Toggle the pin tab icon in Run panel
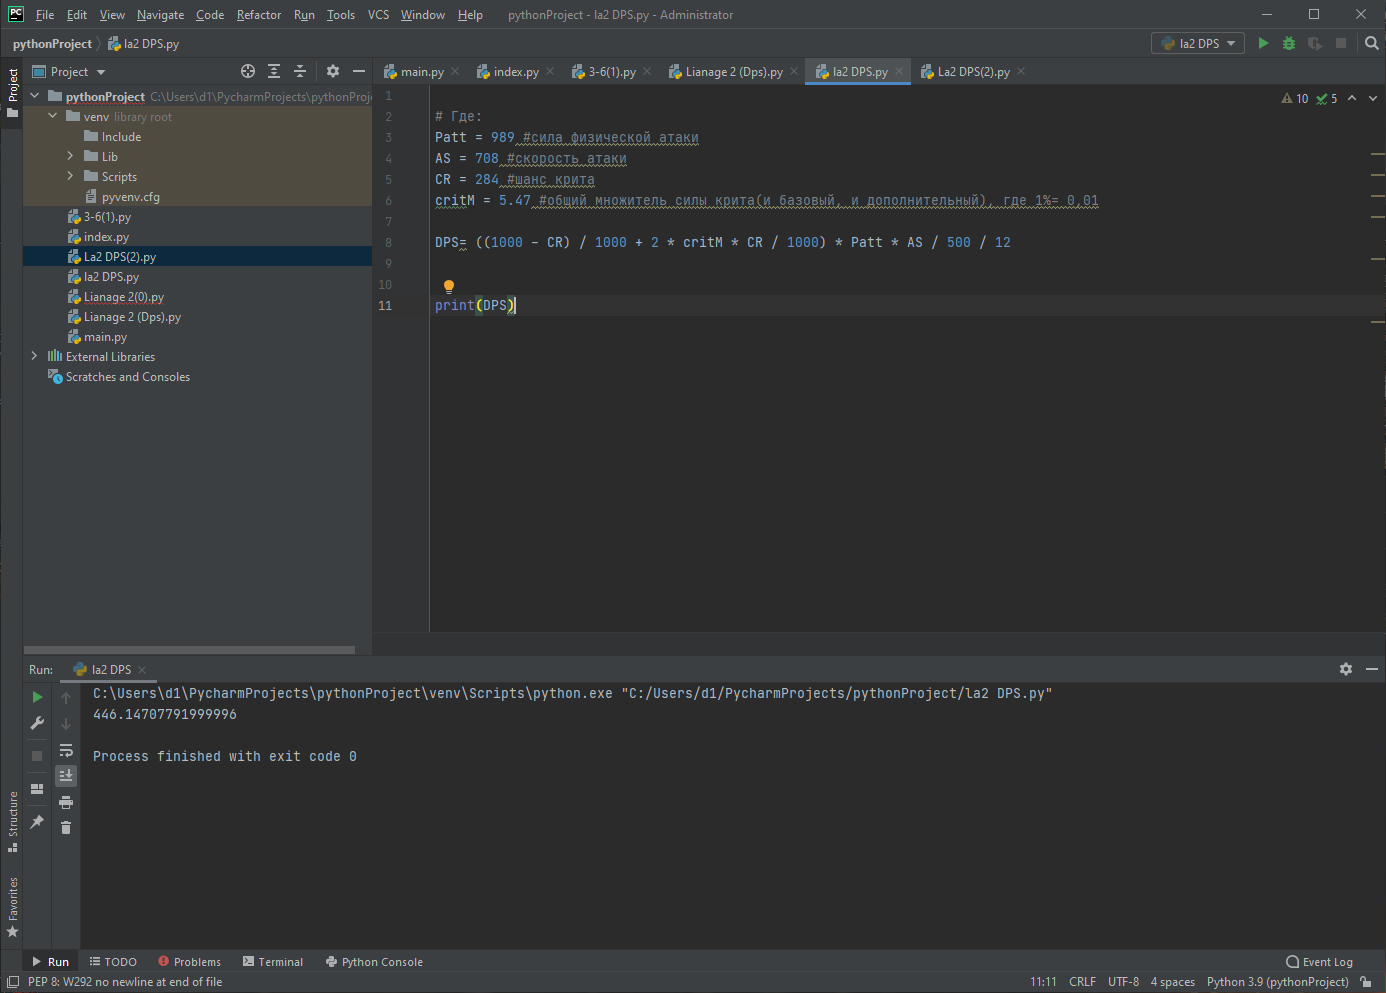 point(37,822)
